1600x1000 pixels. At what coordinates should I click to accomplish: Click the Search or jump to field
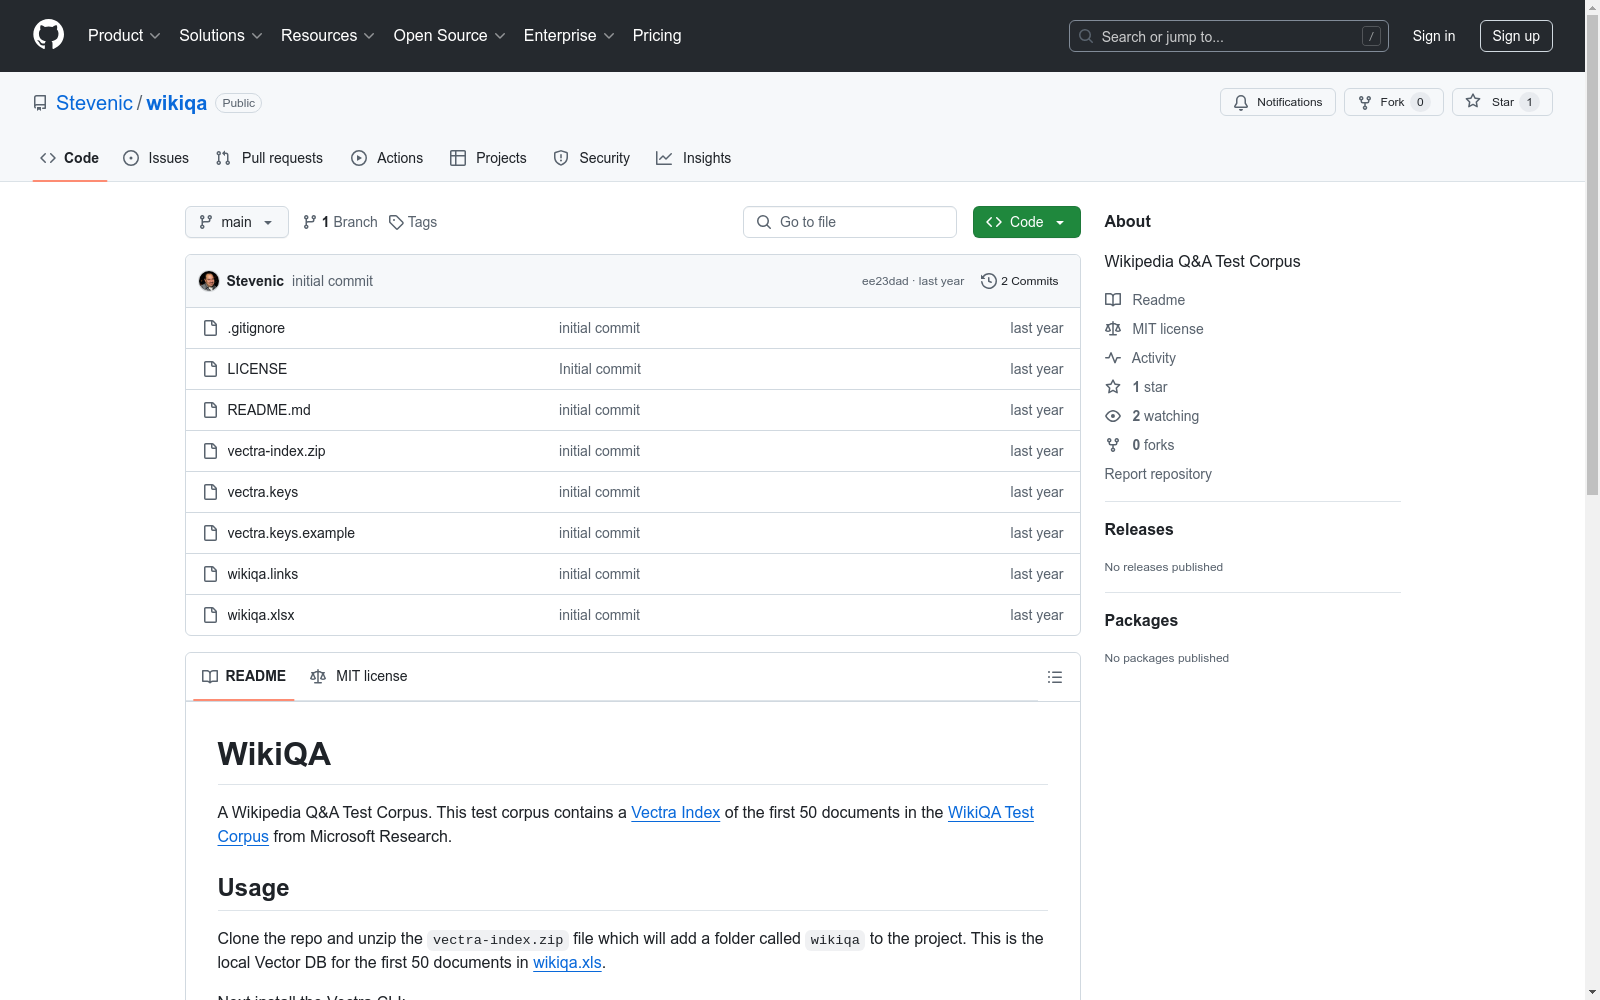click(x=1229, y=36)
